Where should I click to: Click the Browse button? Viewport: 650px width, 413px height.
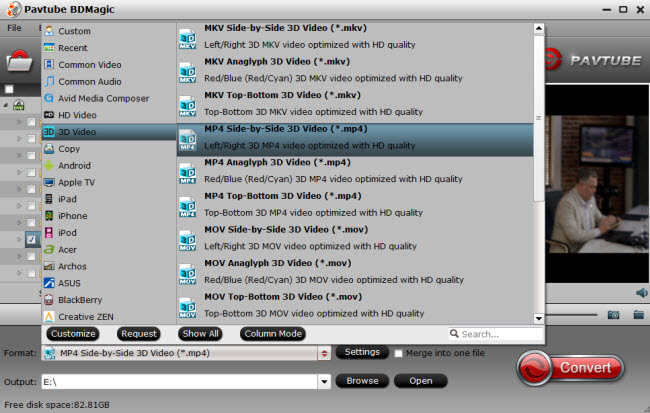(362, 381)
